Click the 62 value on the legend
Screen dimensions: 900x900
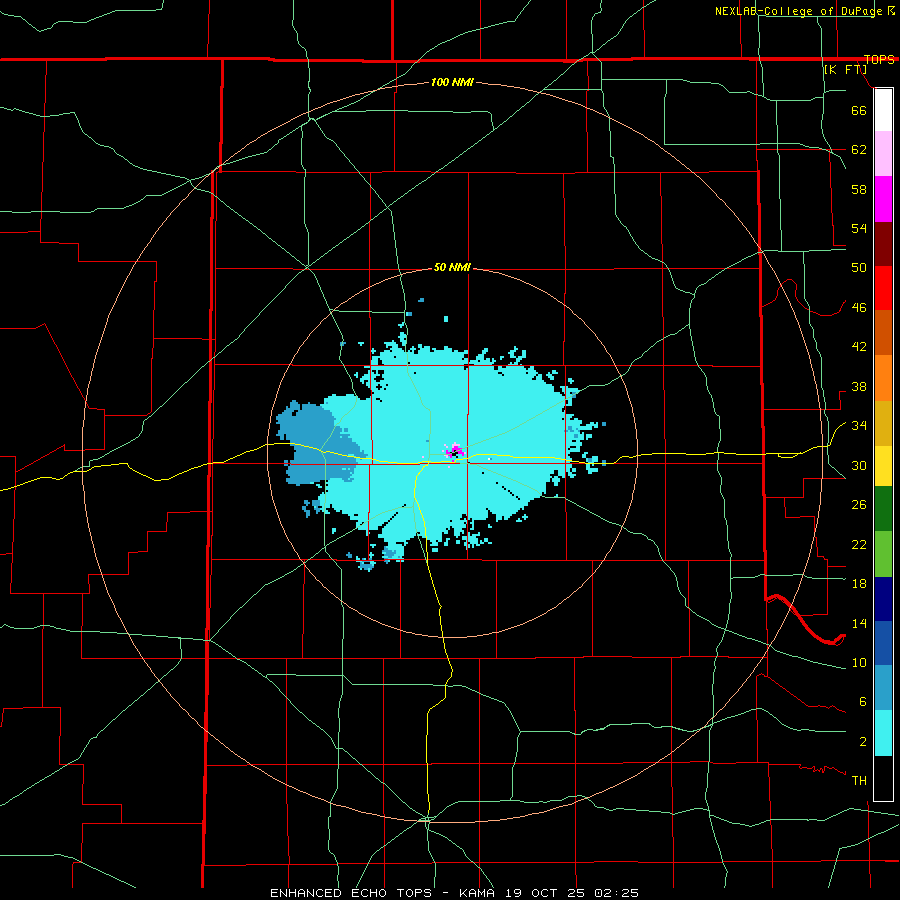(x=859, y=150)
